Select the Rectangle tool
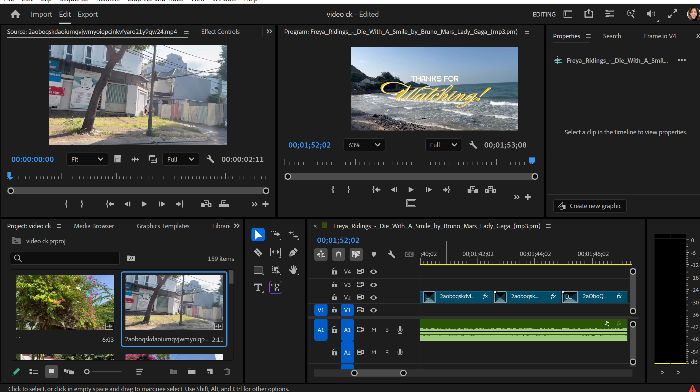This screenshot has height=392, width=700. [258, 270]
